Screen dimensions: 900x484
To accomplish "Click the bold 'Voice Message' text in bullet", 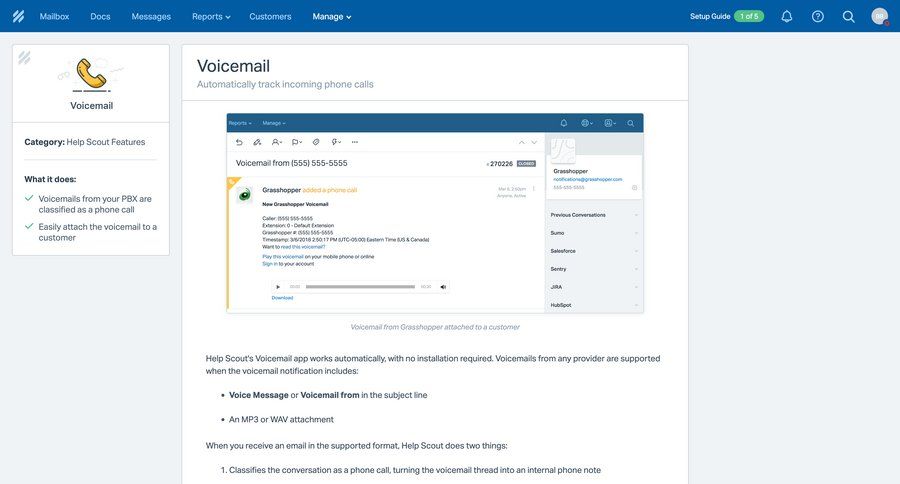I will pyautogui.click(x=259, y=395).
